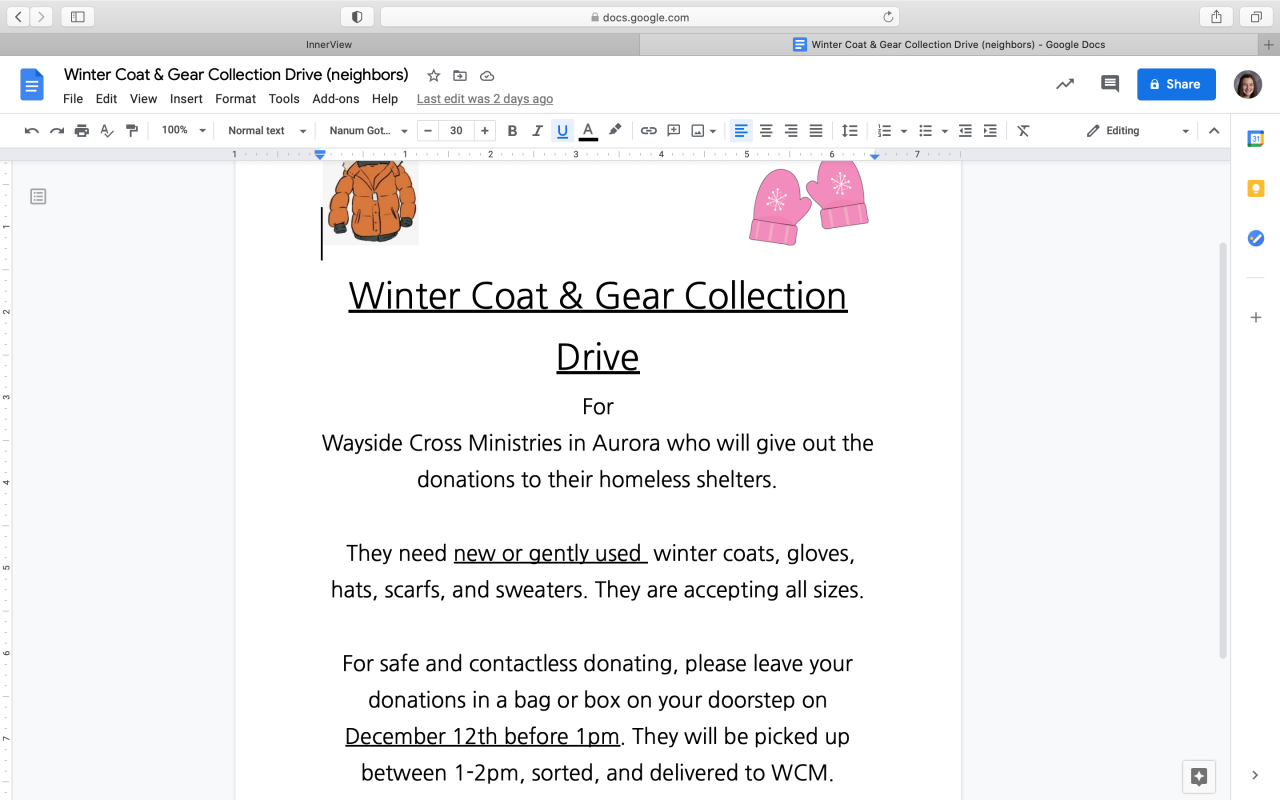Screen dimensions: 1280x800
Task: Click the blue Share button
Action: [x=1176, y=84]
